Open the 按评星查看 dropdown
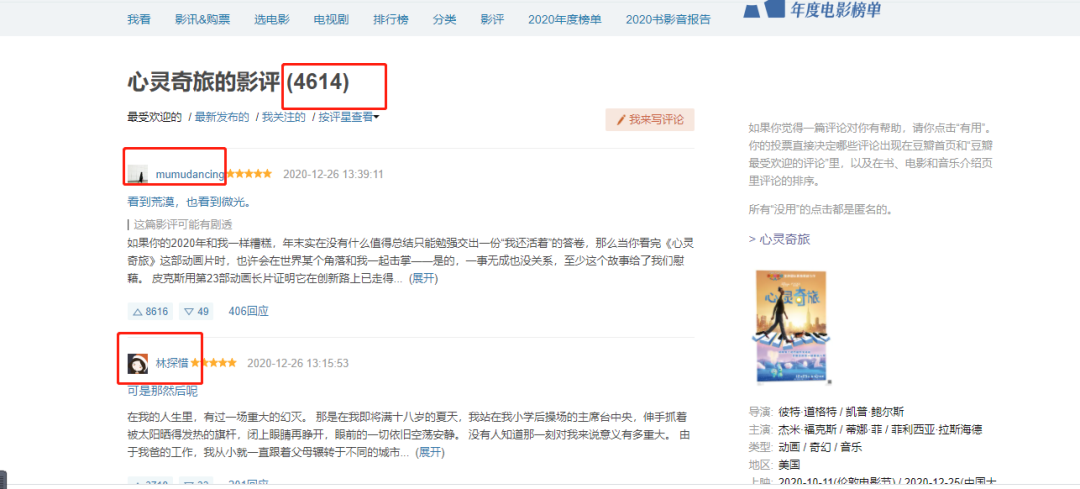Viewport: 1080px width, 489px height. pos(349,117)
